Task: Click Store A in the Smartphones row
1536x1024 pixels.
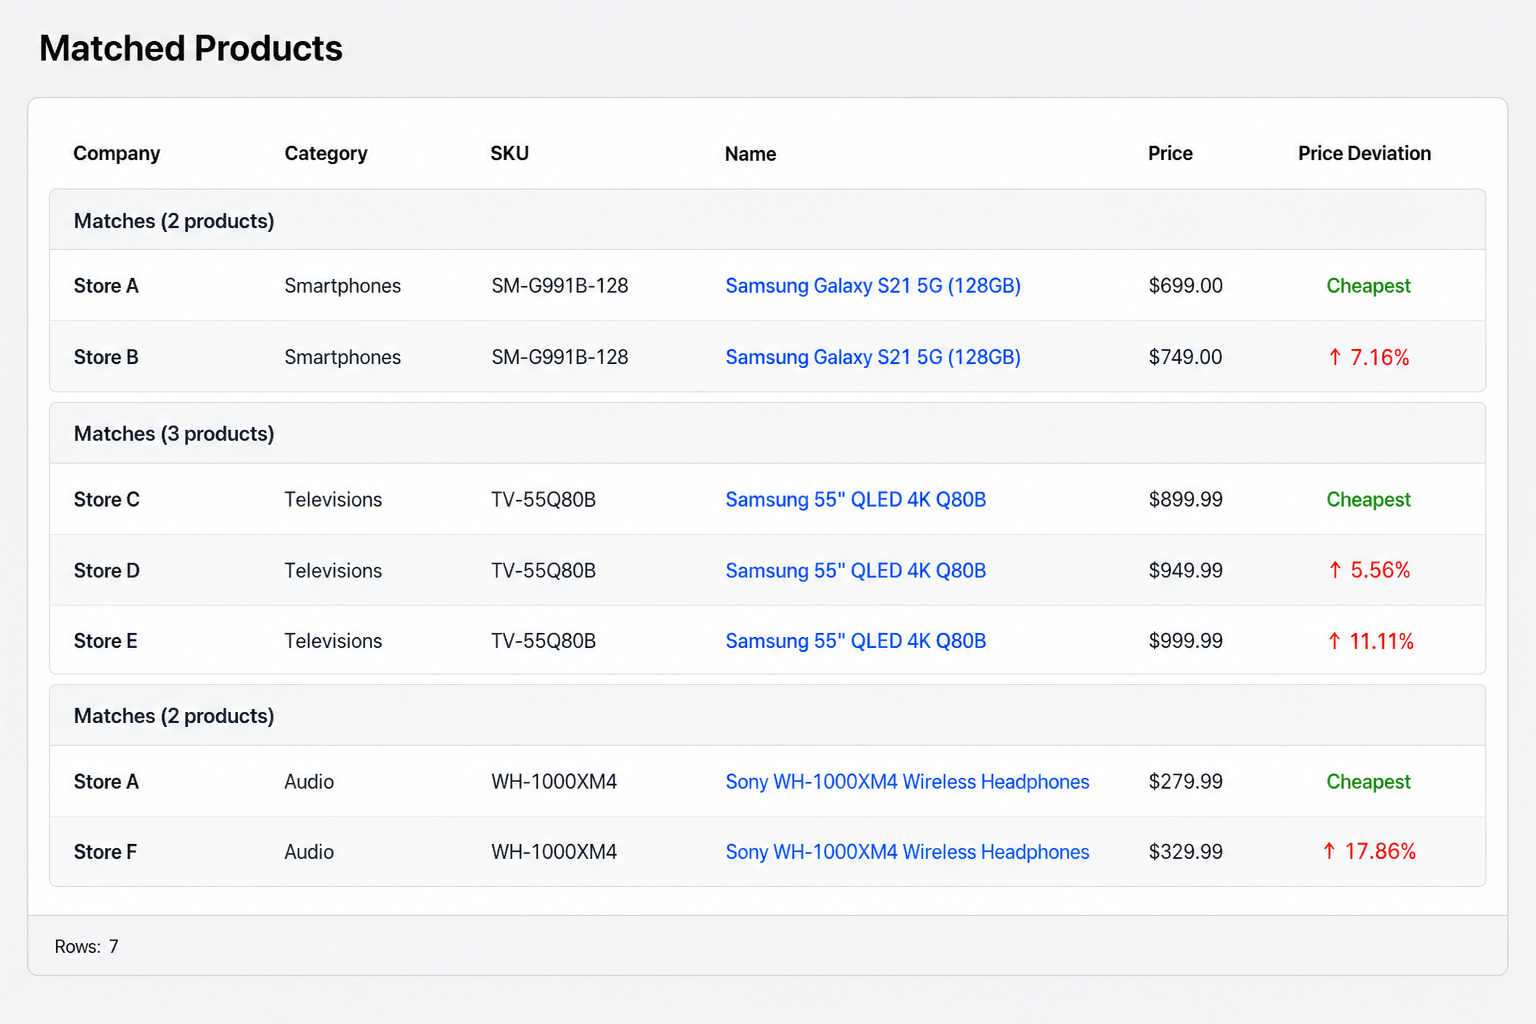Action: (106, 286)
